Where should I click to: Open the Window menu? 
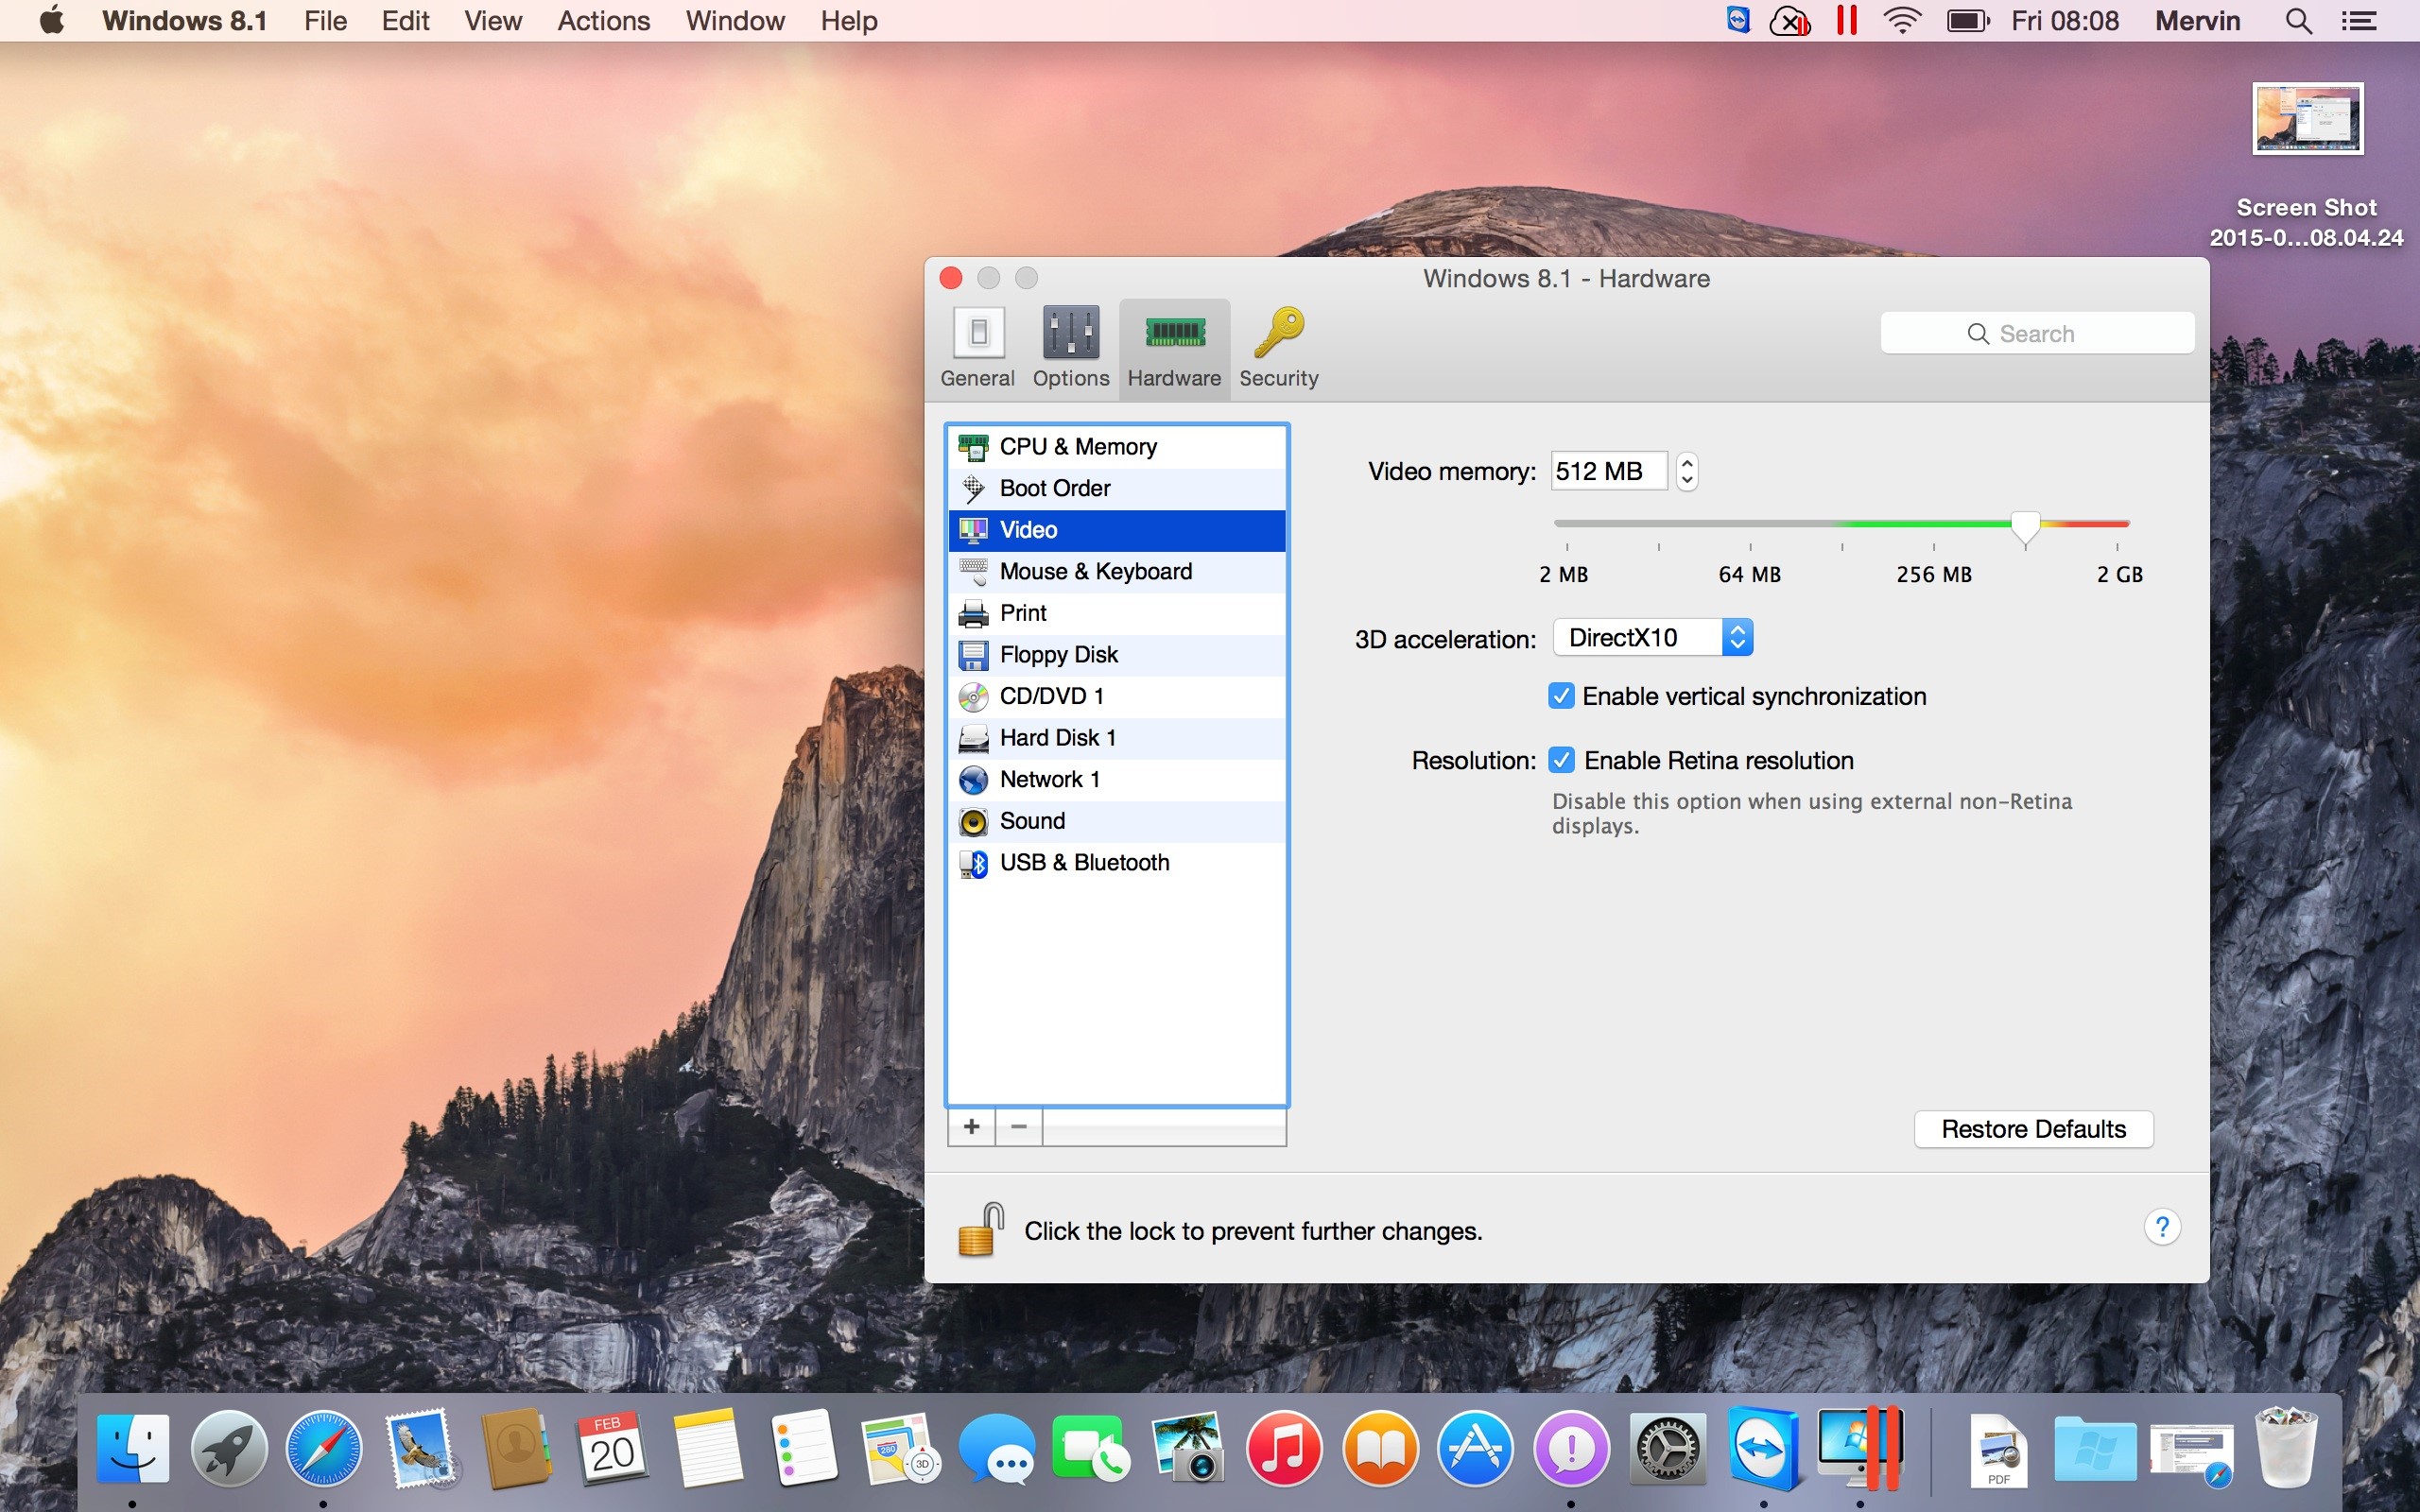(x=735, y=20)
